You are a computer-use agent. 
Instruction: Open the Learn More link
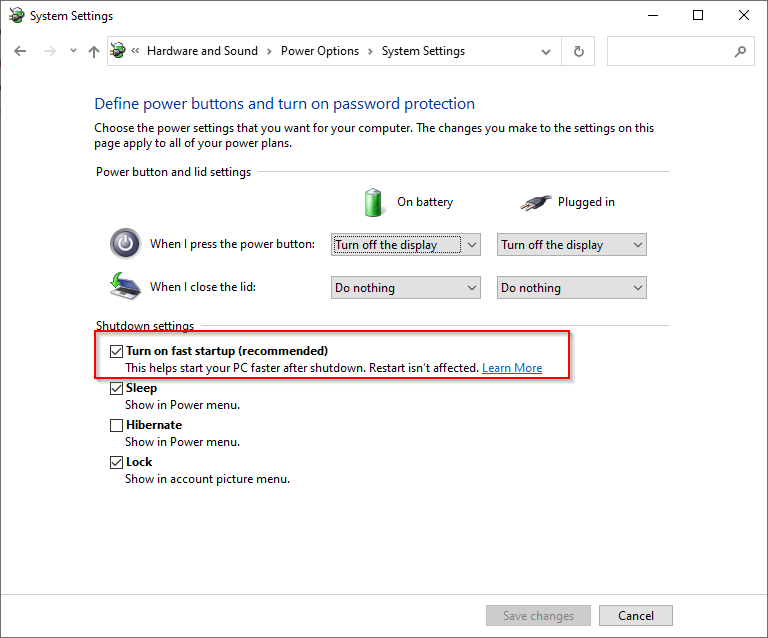(x=512, y=368)
